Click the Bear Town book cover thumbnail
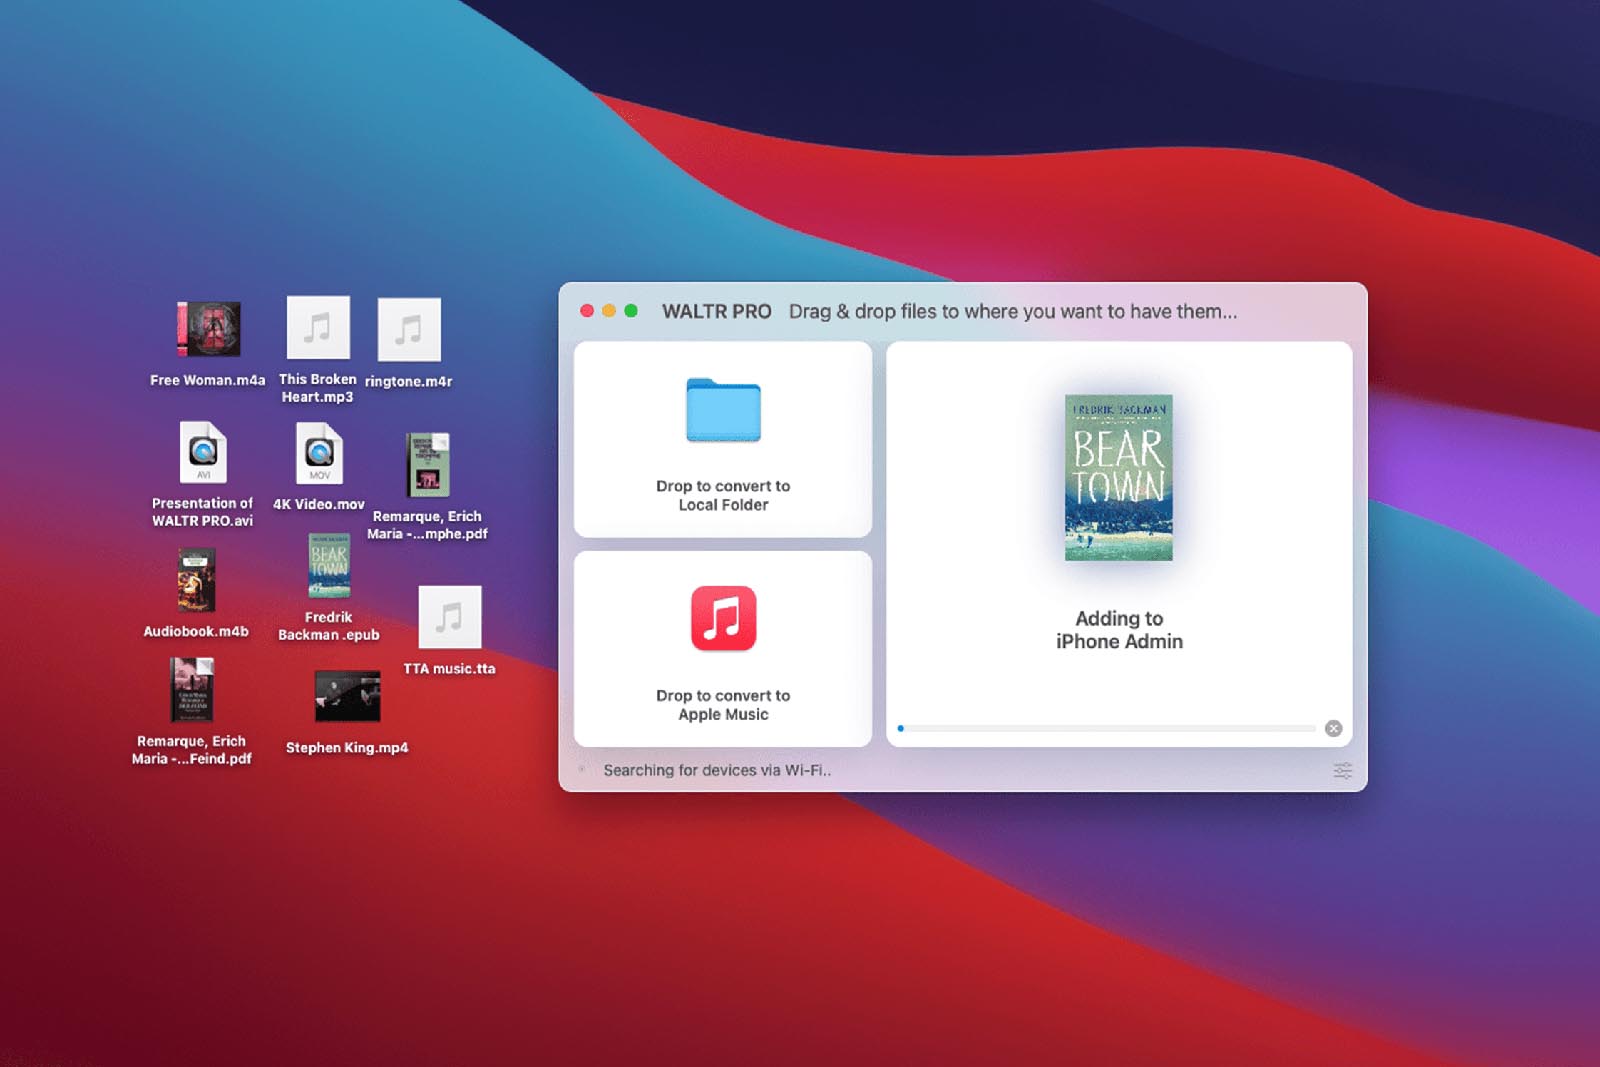This screenshot has width=1600, height=1067. [1119, 477]
